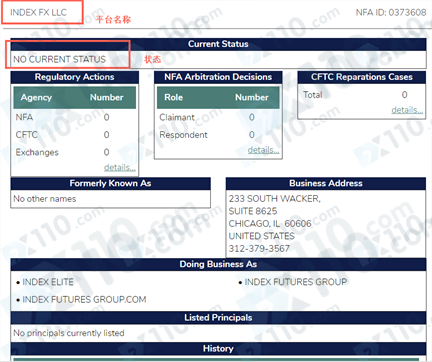The height and width of the screenshot is (362, 432).
Task: Click the CFTC Reparations Cases header
Action: 362,77
